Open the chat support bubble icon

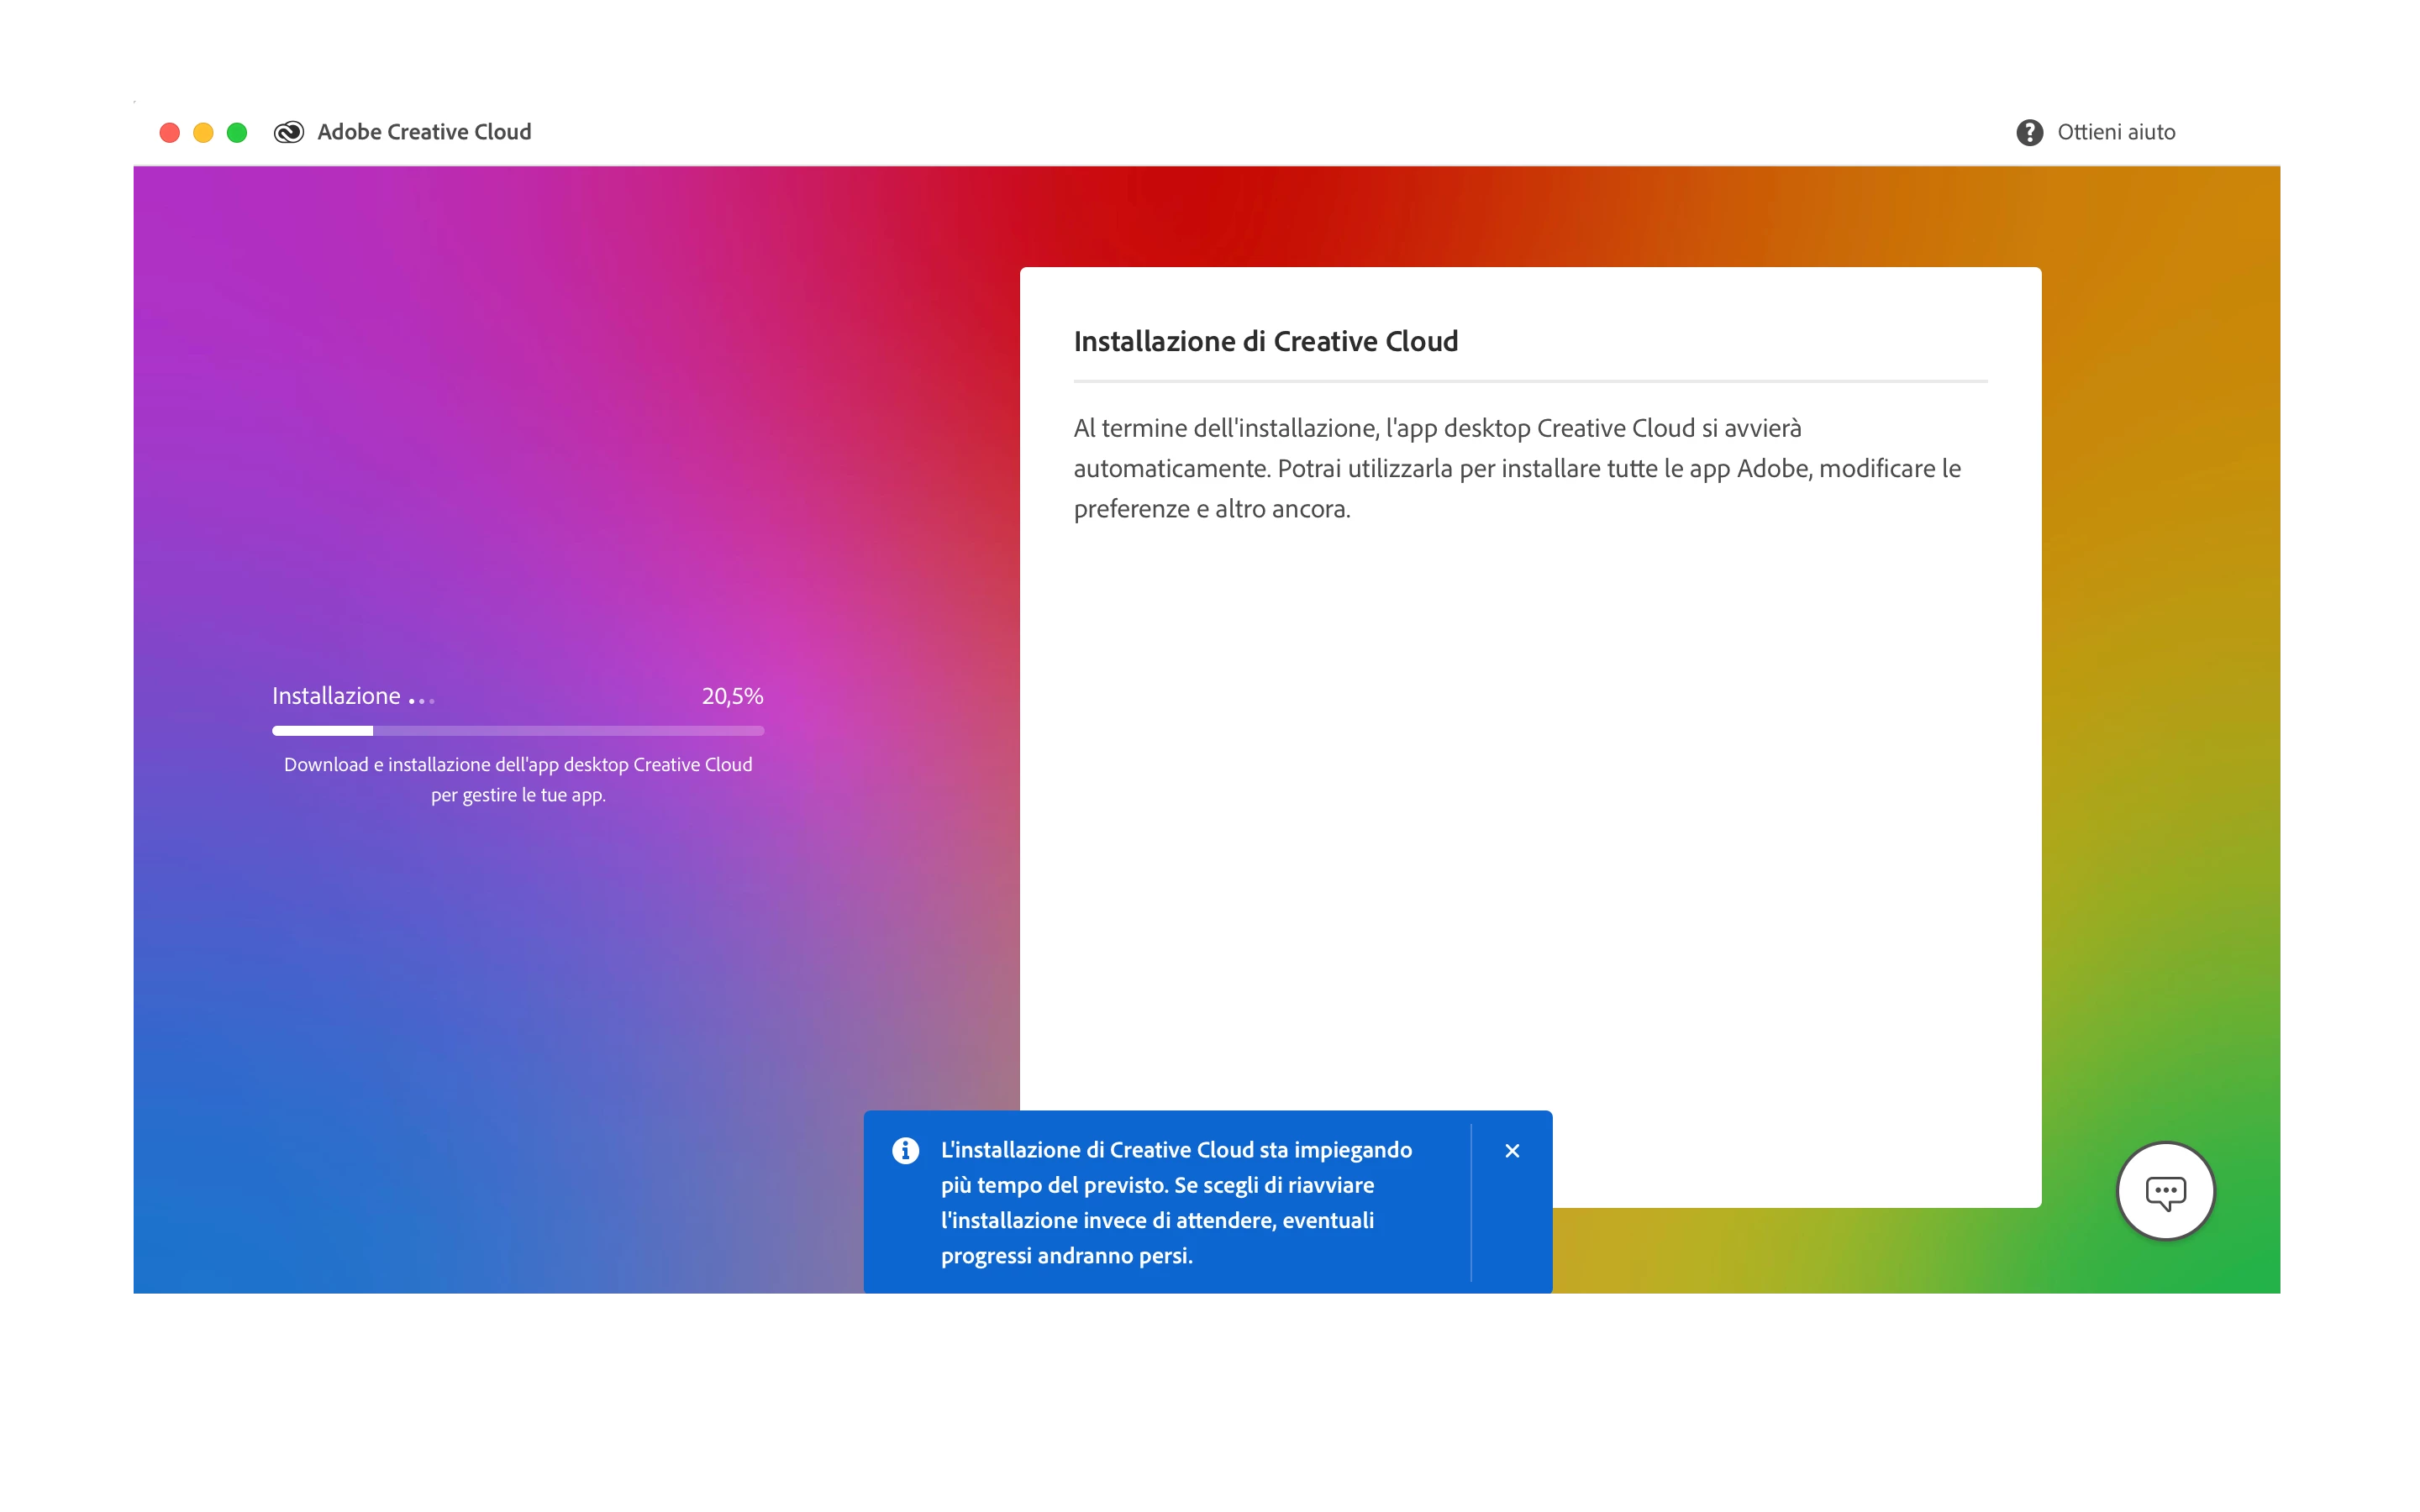2165,1191
